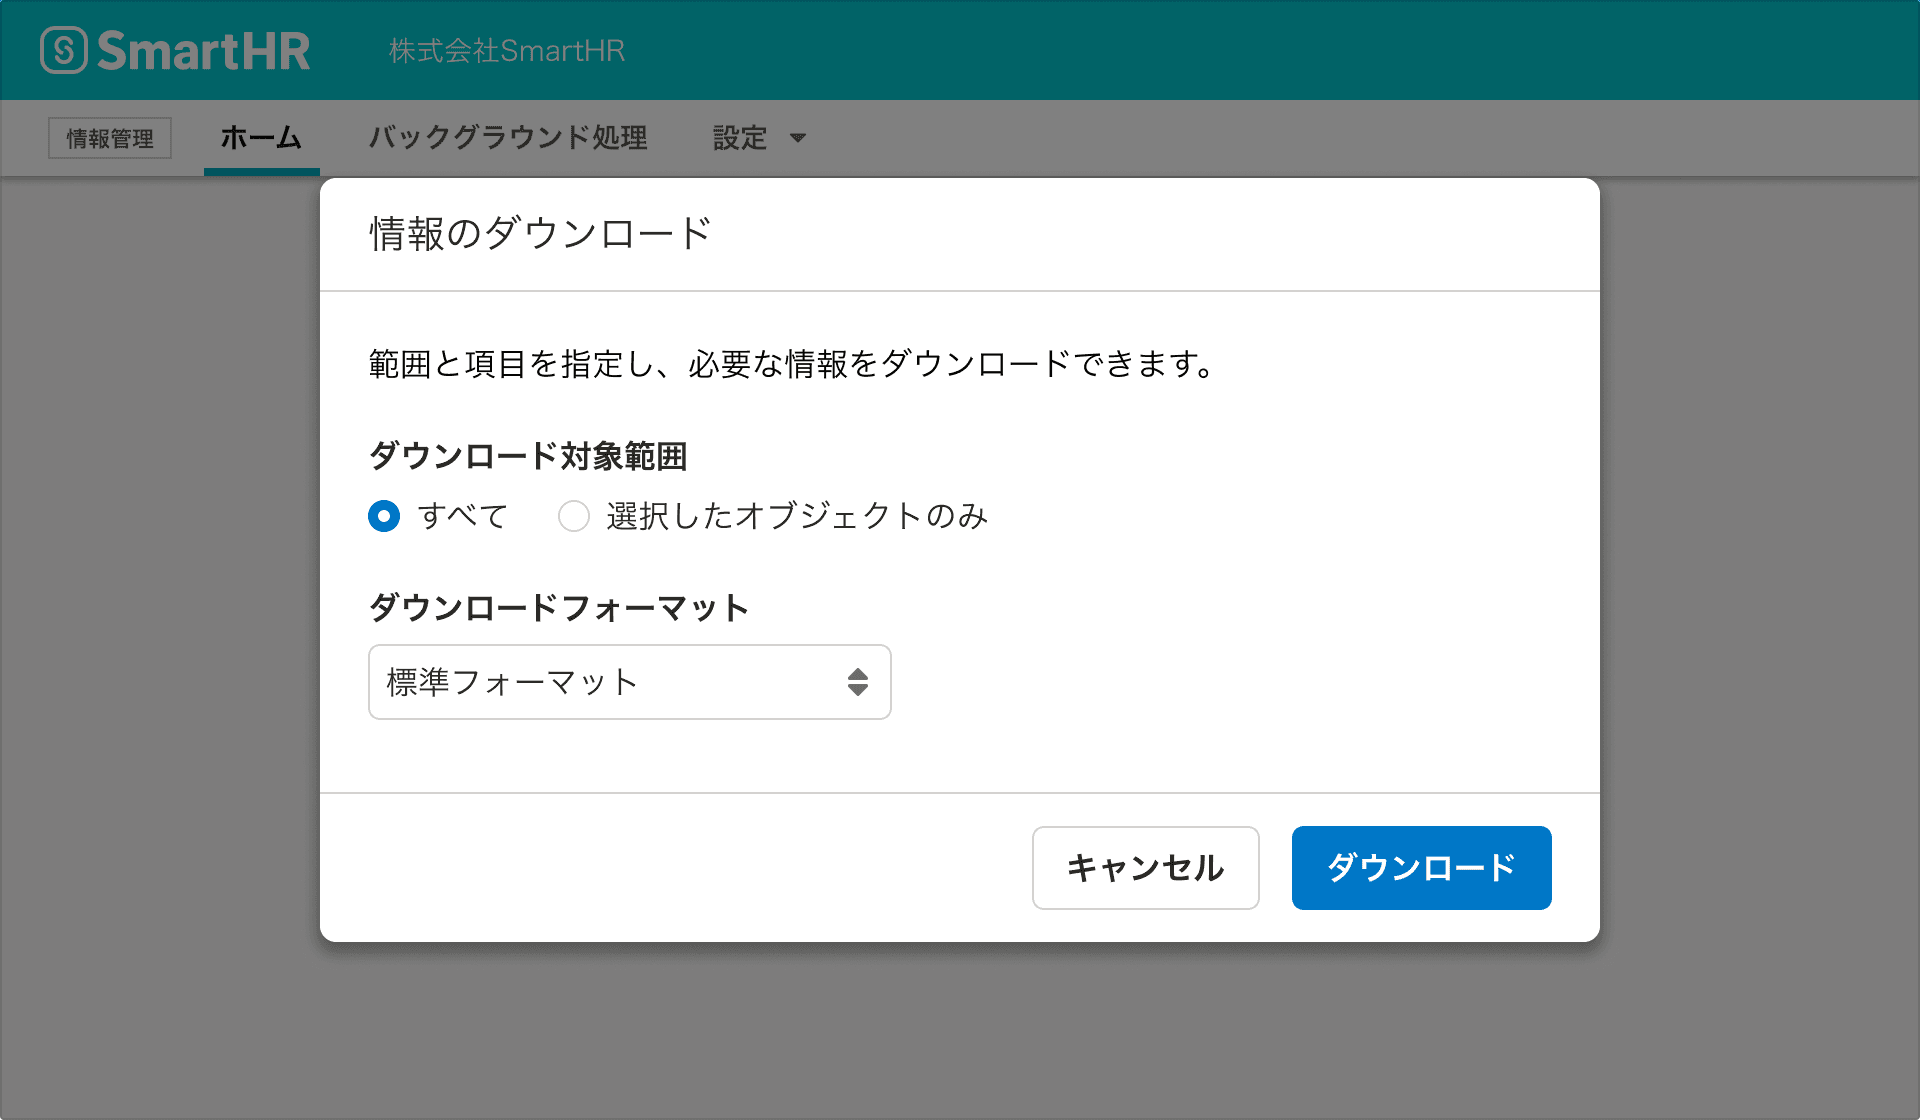
Task: Click the ホーム tab's teal underline indicator
Action: [x=261, y=170]
